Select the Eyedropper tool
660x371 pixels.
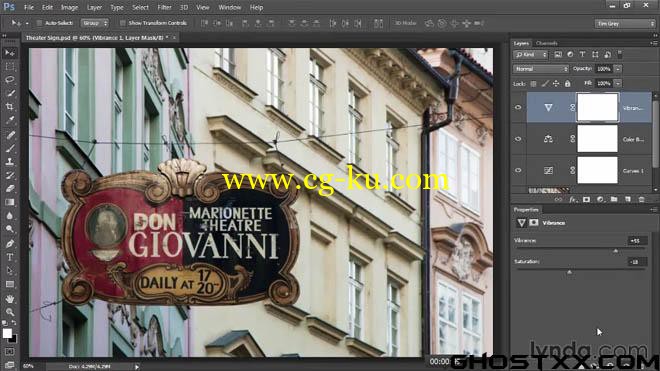(x=10, y=120)
